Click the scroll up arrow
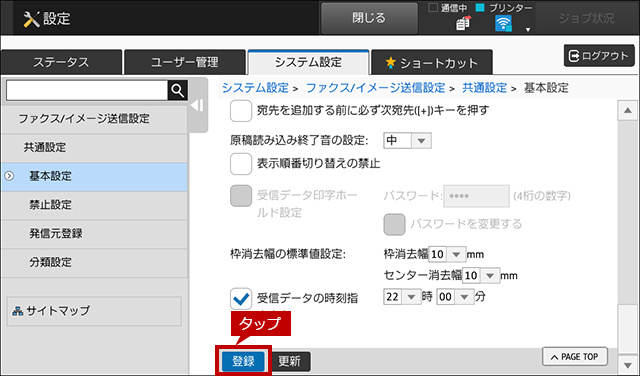 click(627, 110)
